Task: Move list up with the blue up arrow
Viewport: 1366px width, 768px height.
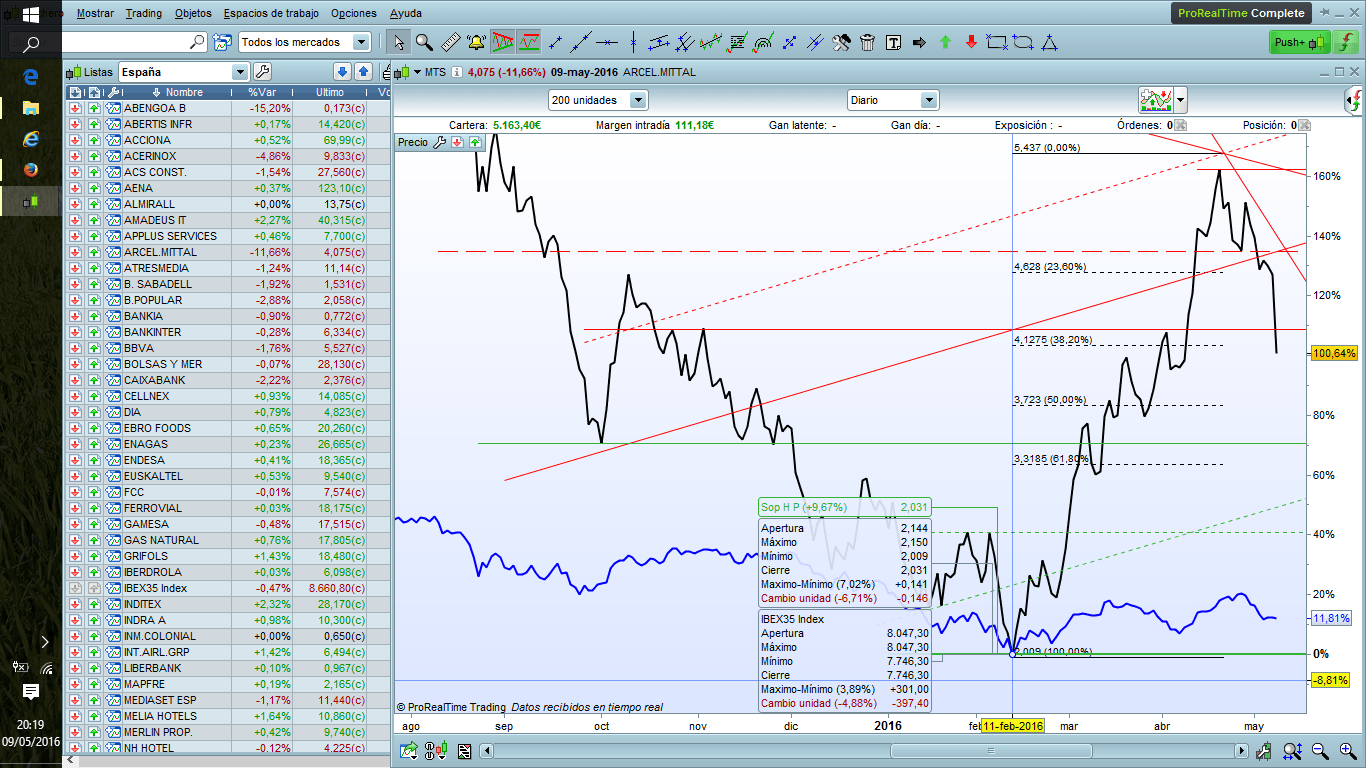Action: 364,71
